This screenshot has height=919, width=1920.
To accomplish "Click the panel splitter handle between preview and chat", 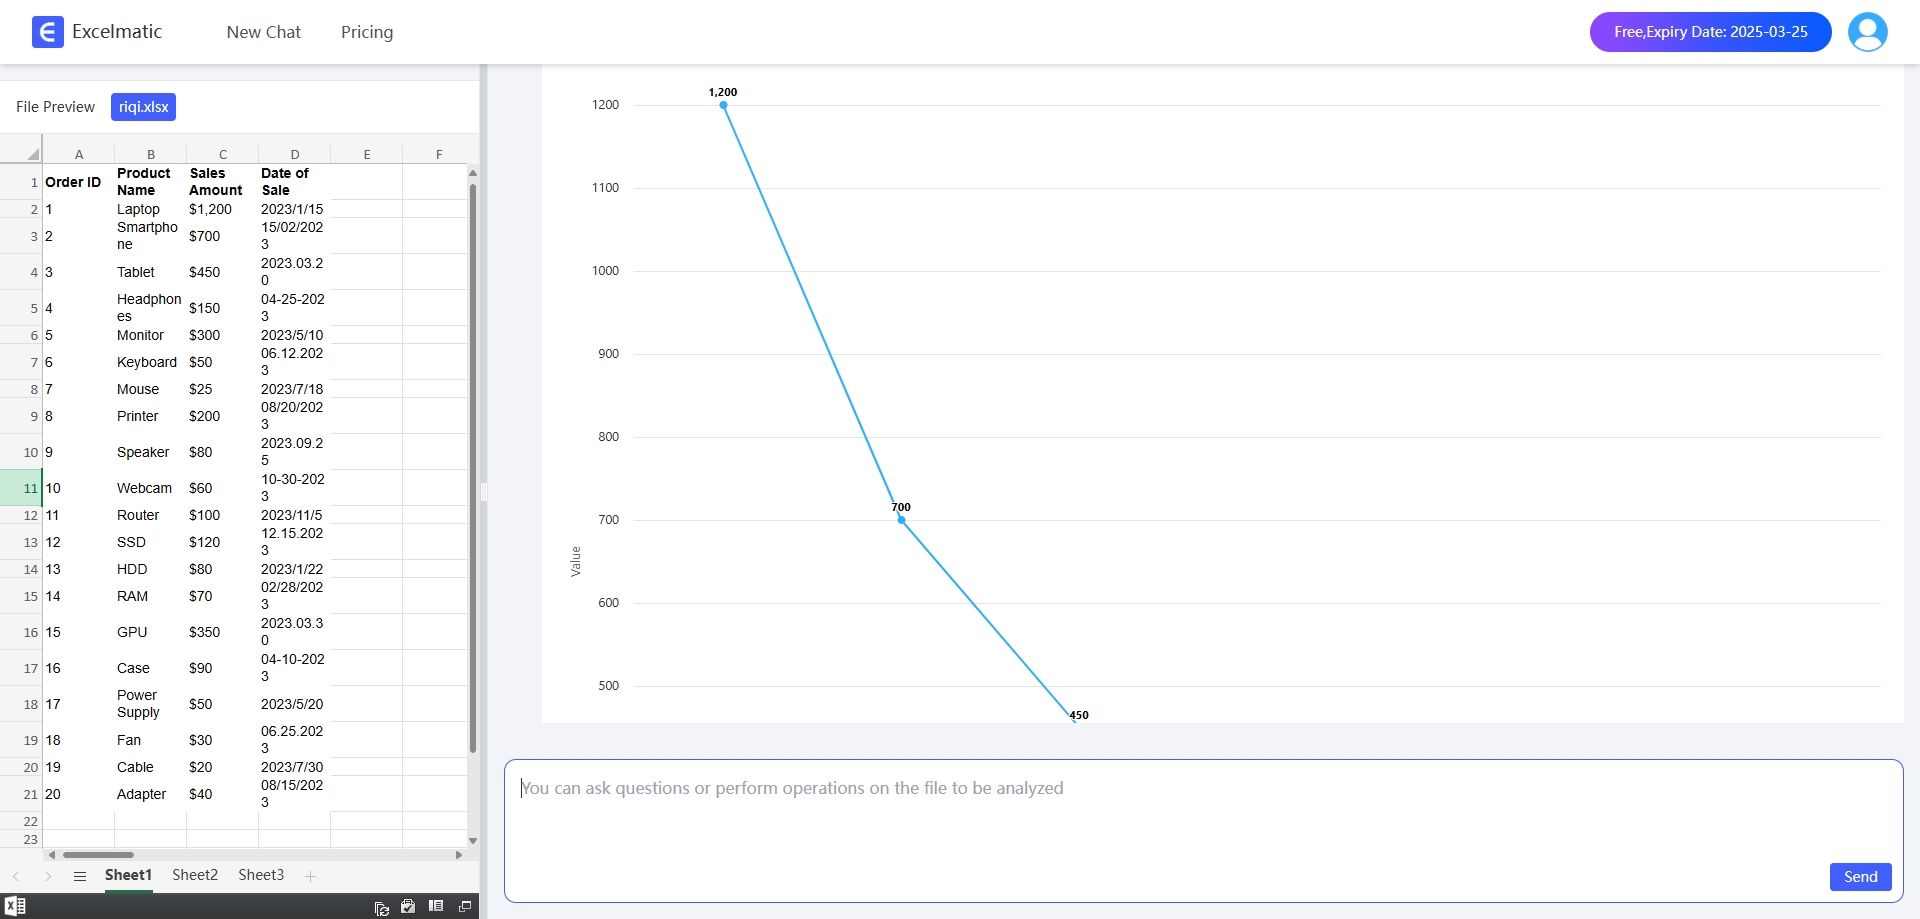I will click(x=483, y=491).
